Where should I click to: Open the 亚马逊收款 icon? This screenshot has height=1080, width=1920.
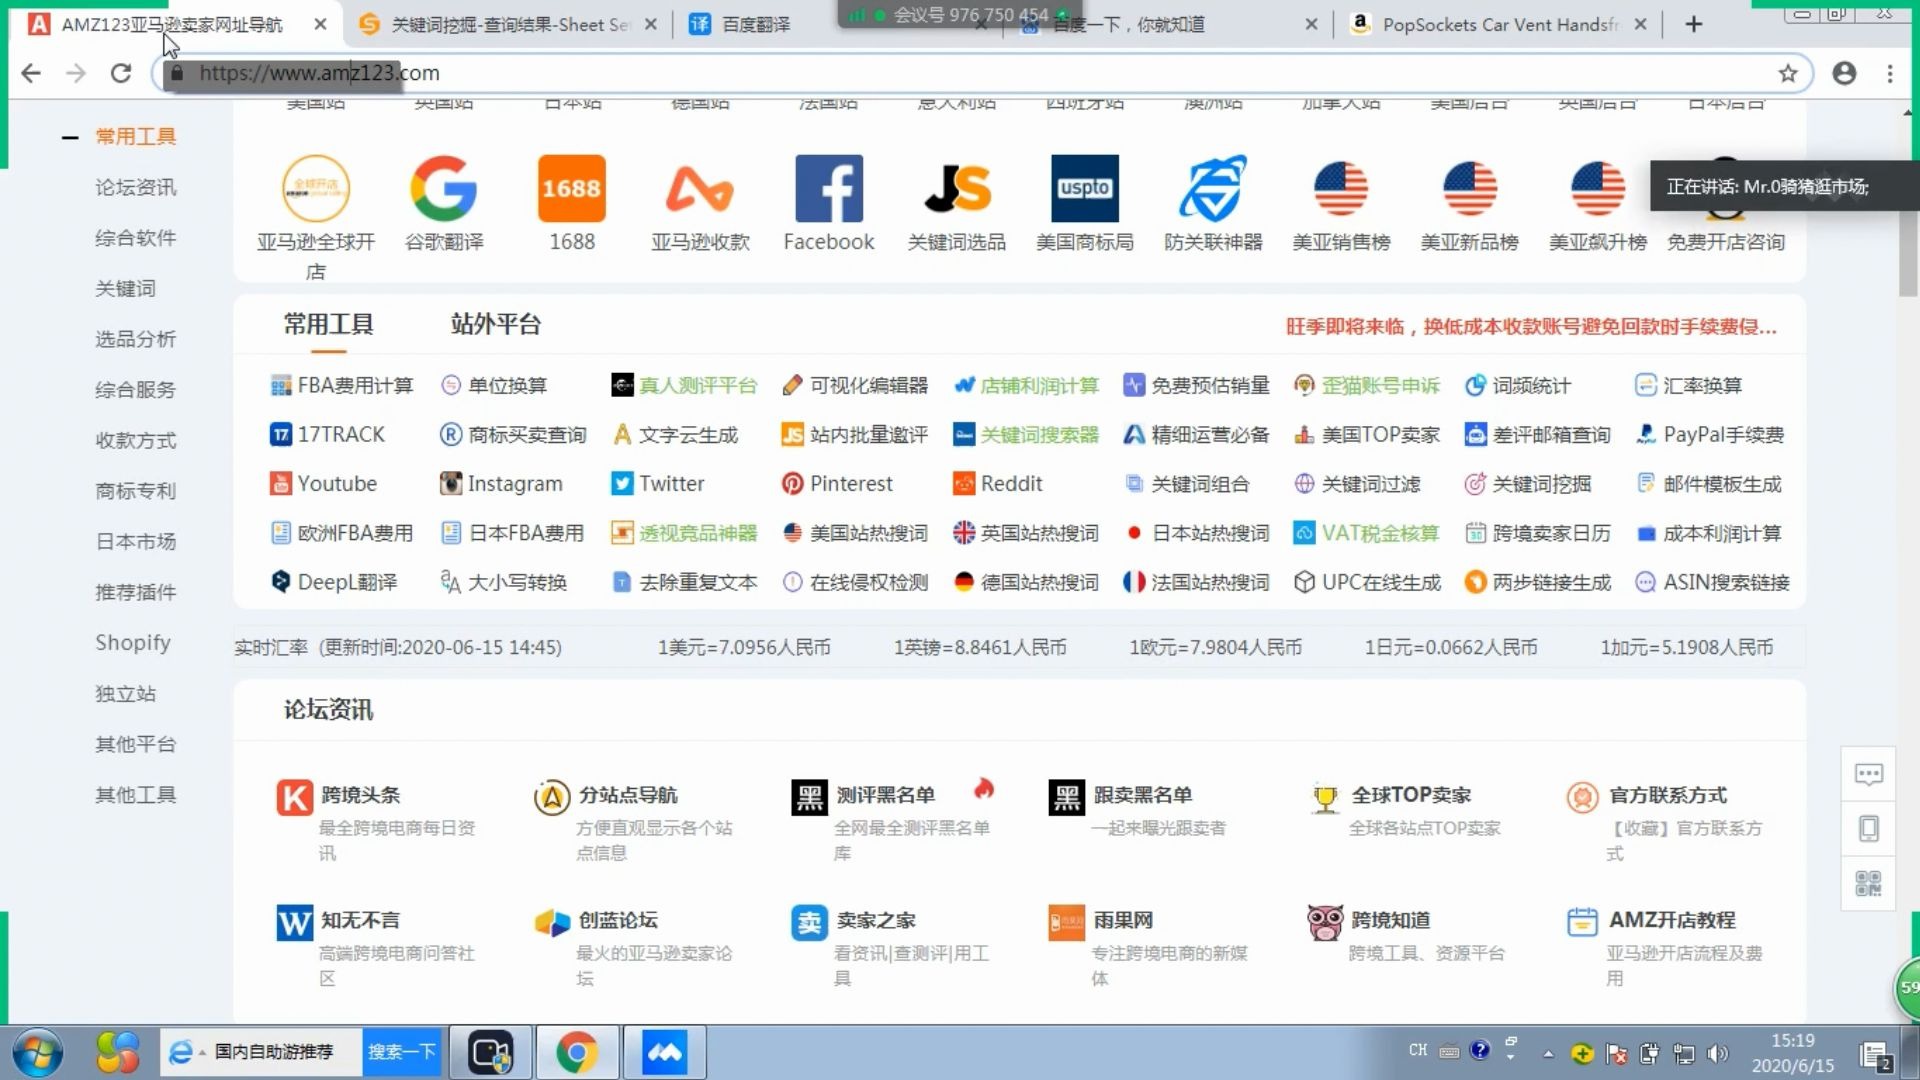700,188
